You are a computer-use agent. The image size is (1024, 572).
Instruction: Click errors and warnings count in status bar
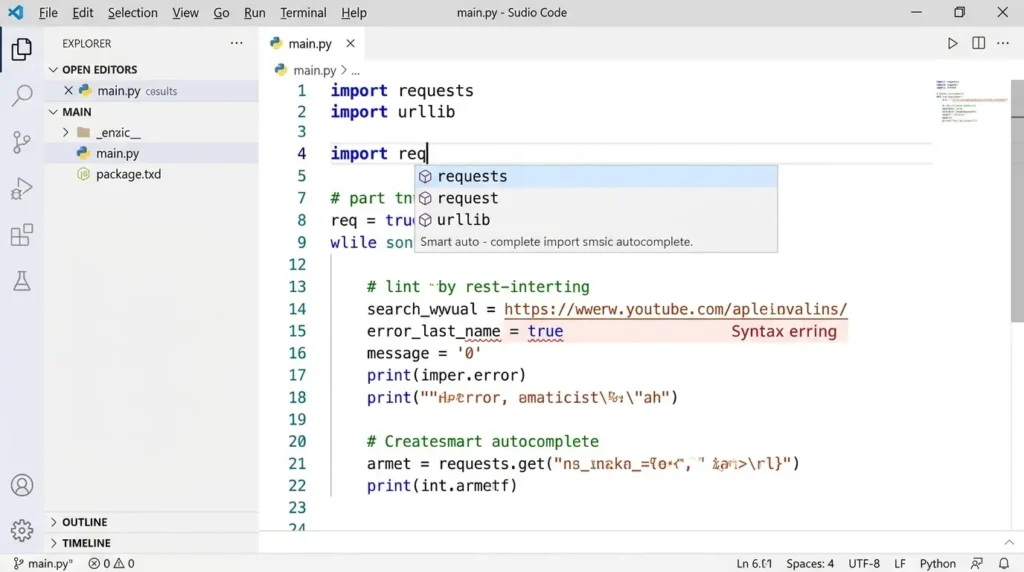click(x=111, y=563)
